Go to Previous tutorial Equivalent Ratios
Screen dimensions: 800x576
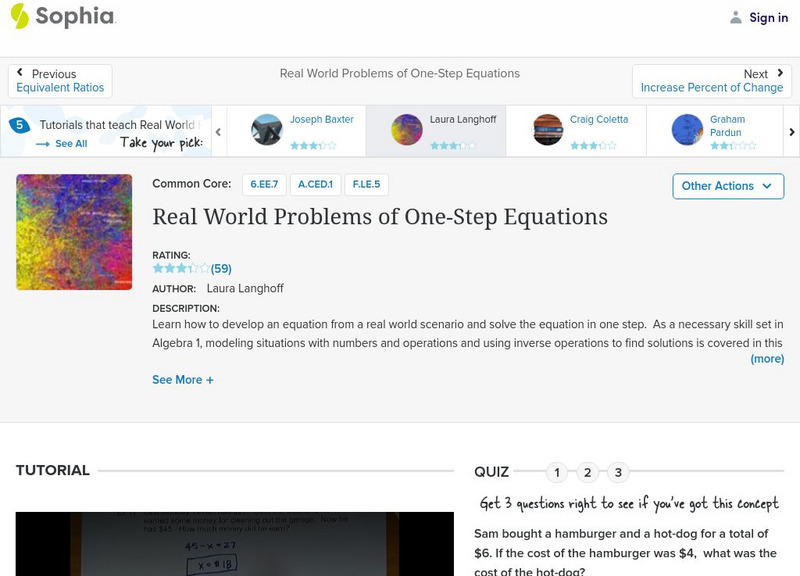(x=60, y=81)
